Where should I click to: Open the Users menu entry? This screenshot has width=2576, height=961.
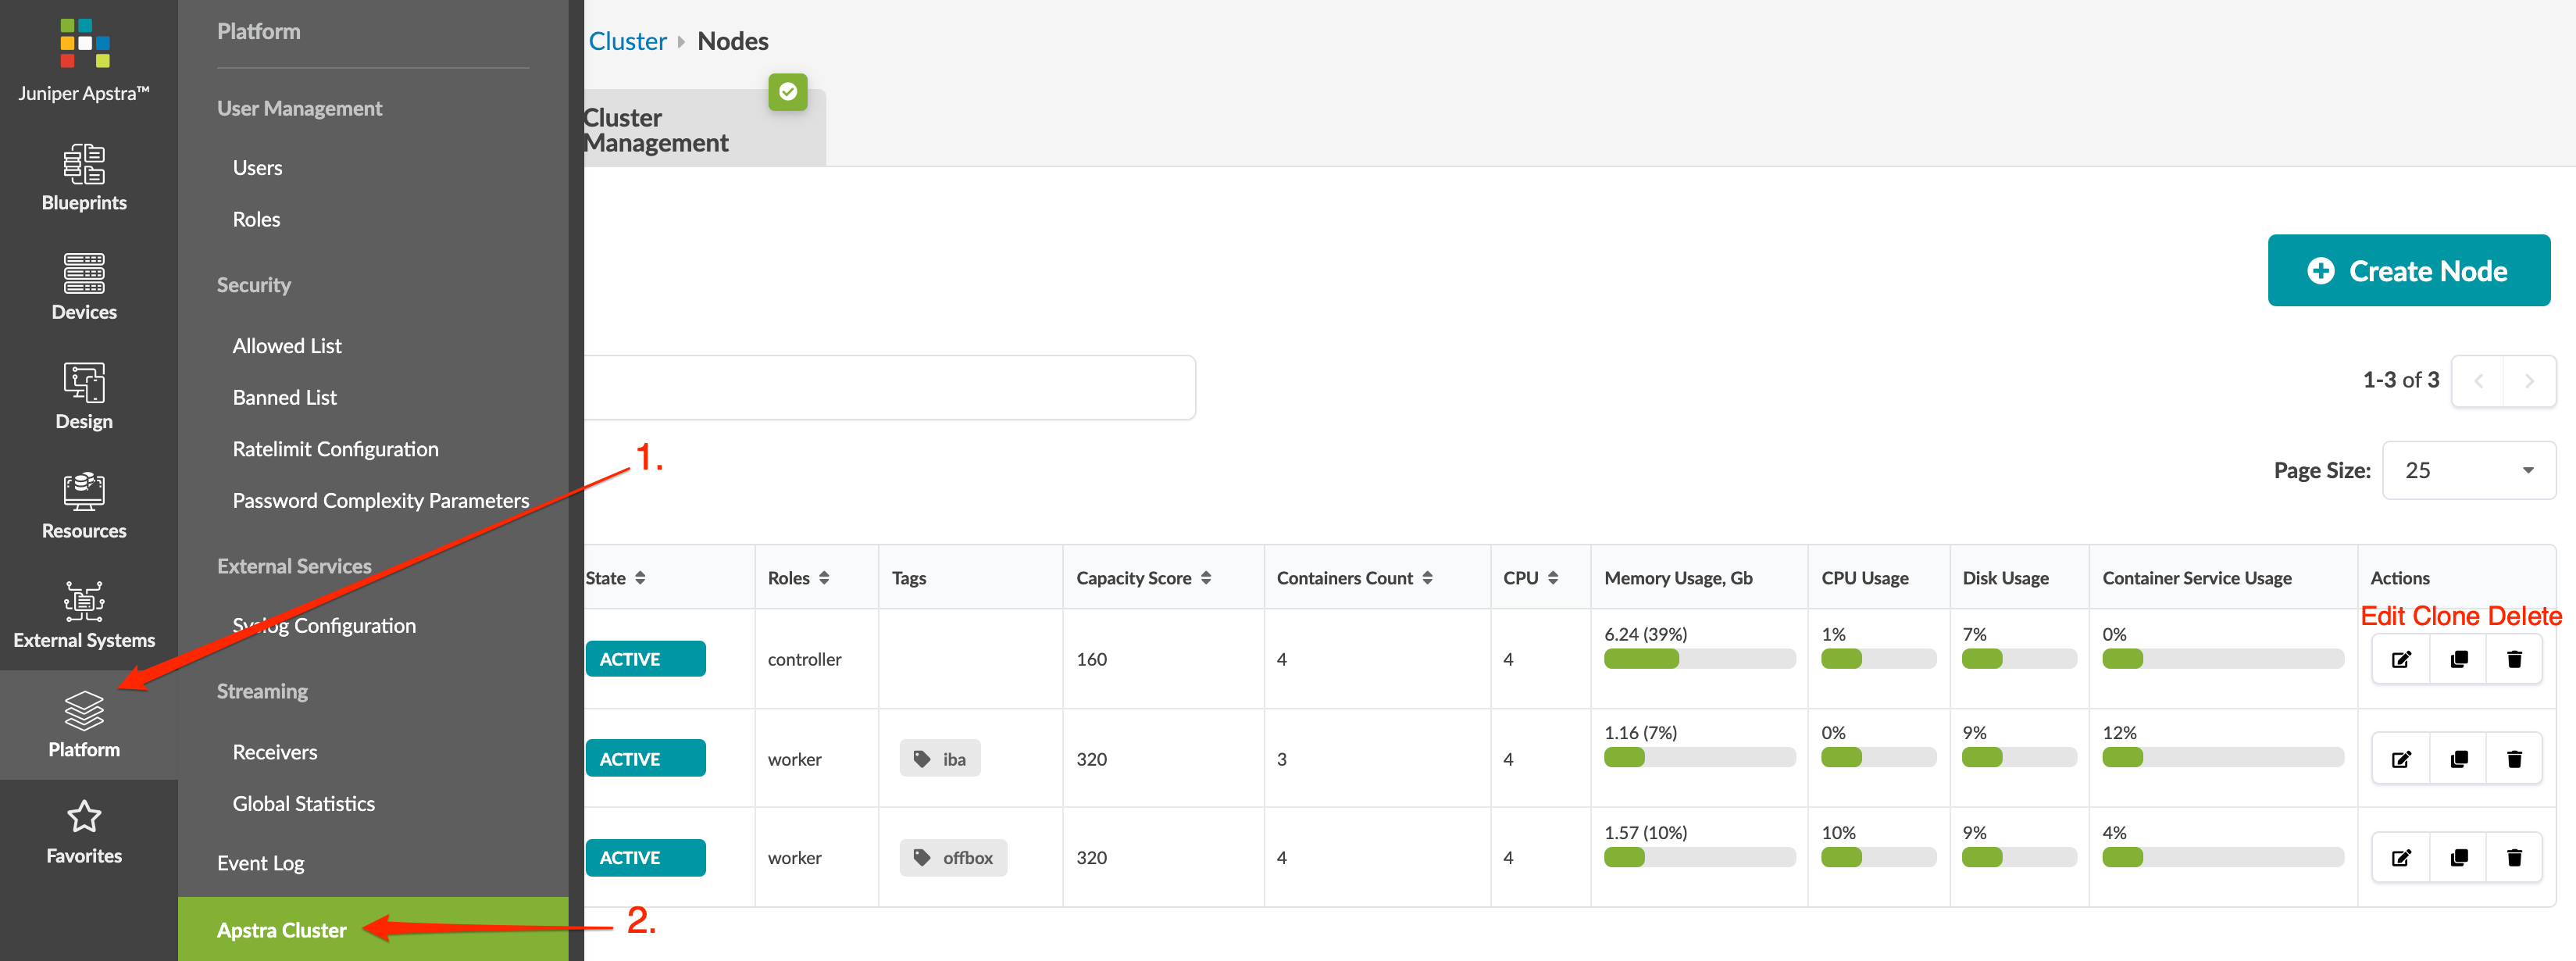tap(257, 168)
